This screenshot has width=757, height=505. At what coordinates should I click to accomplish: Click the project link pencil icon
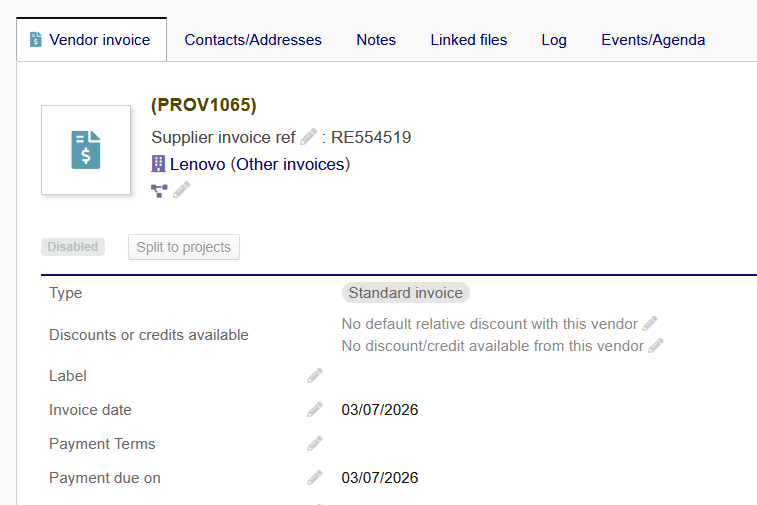pyautogui.click(x=181, y=190)
